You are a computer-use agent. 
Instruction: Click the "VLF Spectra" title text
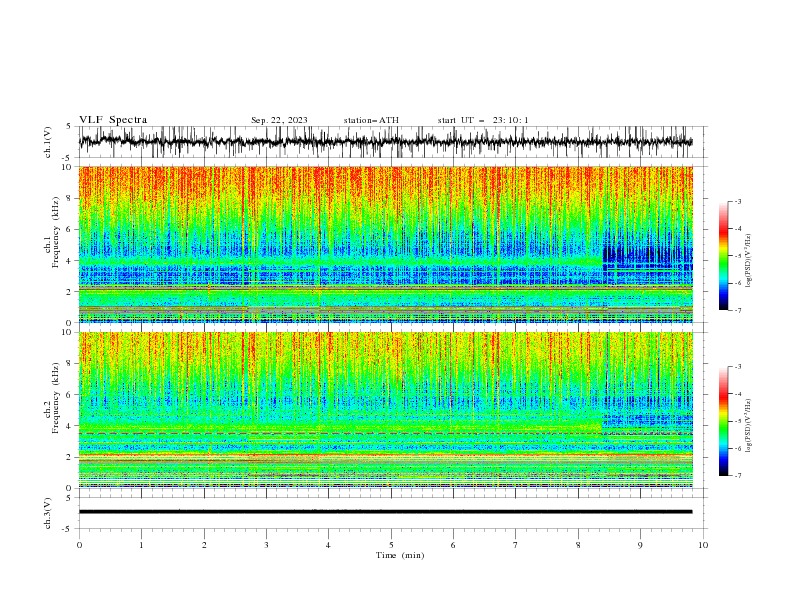(x=113, y=120)
